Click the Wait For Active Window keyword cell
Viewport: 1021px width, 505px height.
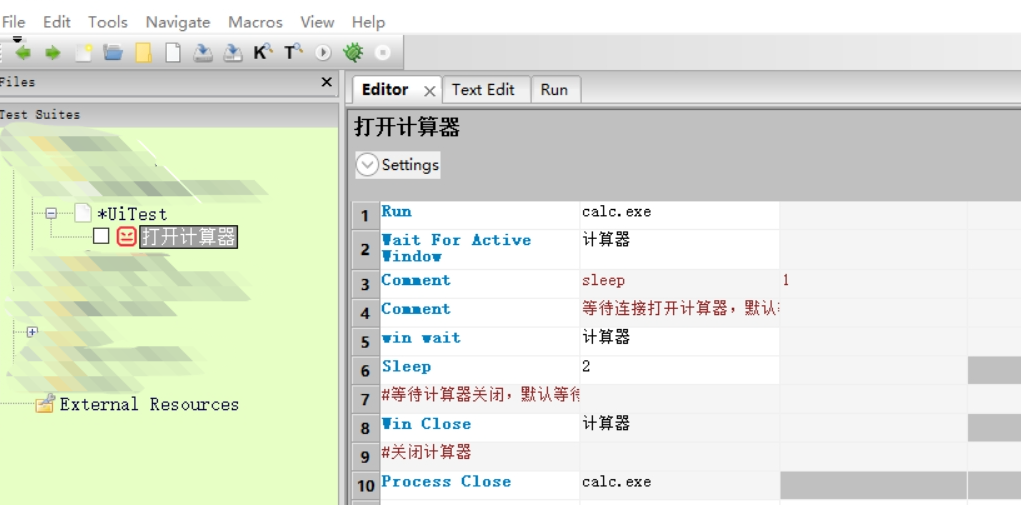point(480,249)
